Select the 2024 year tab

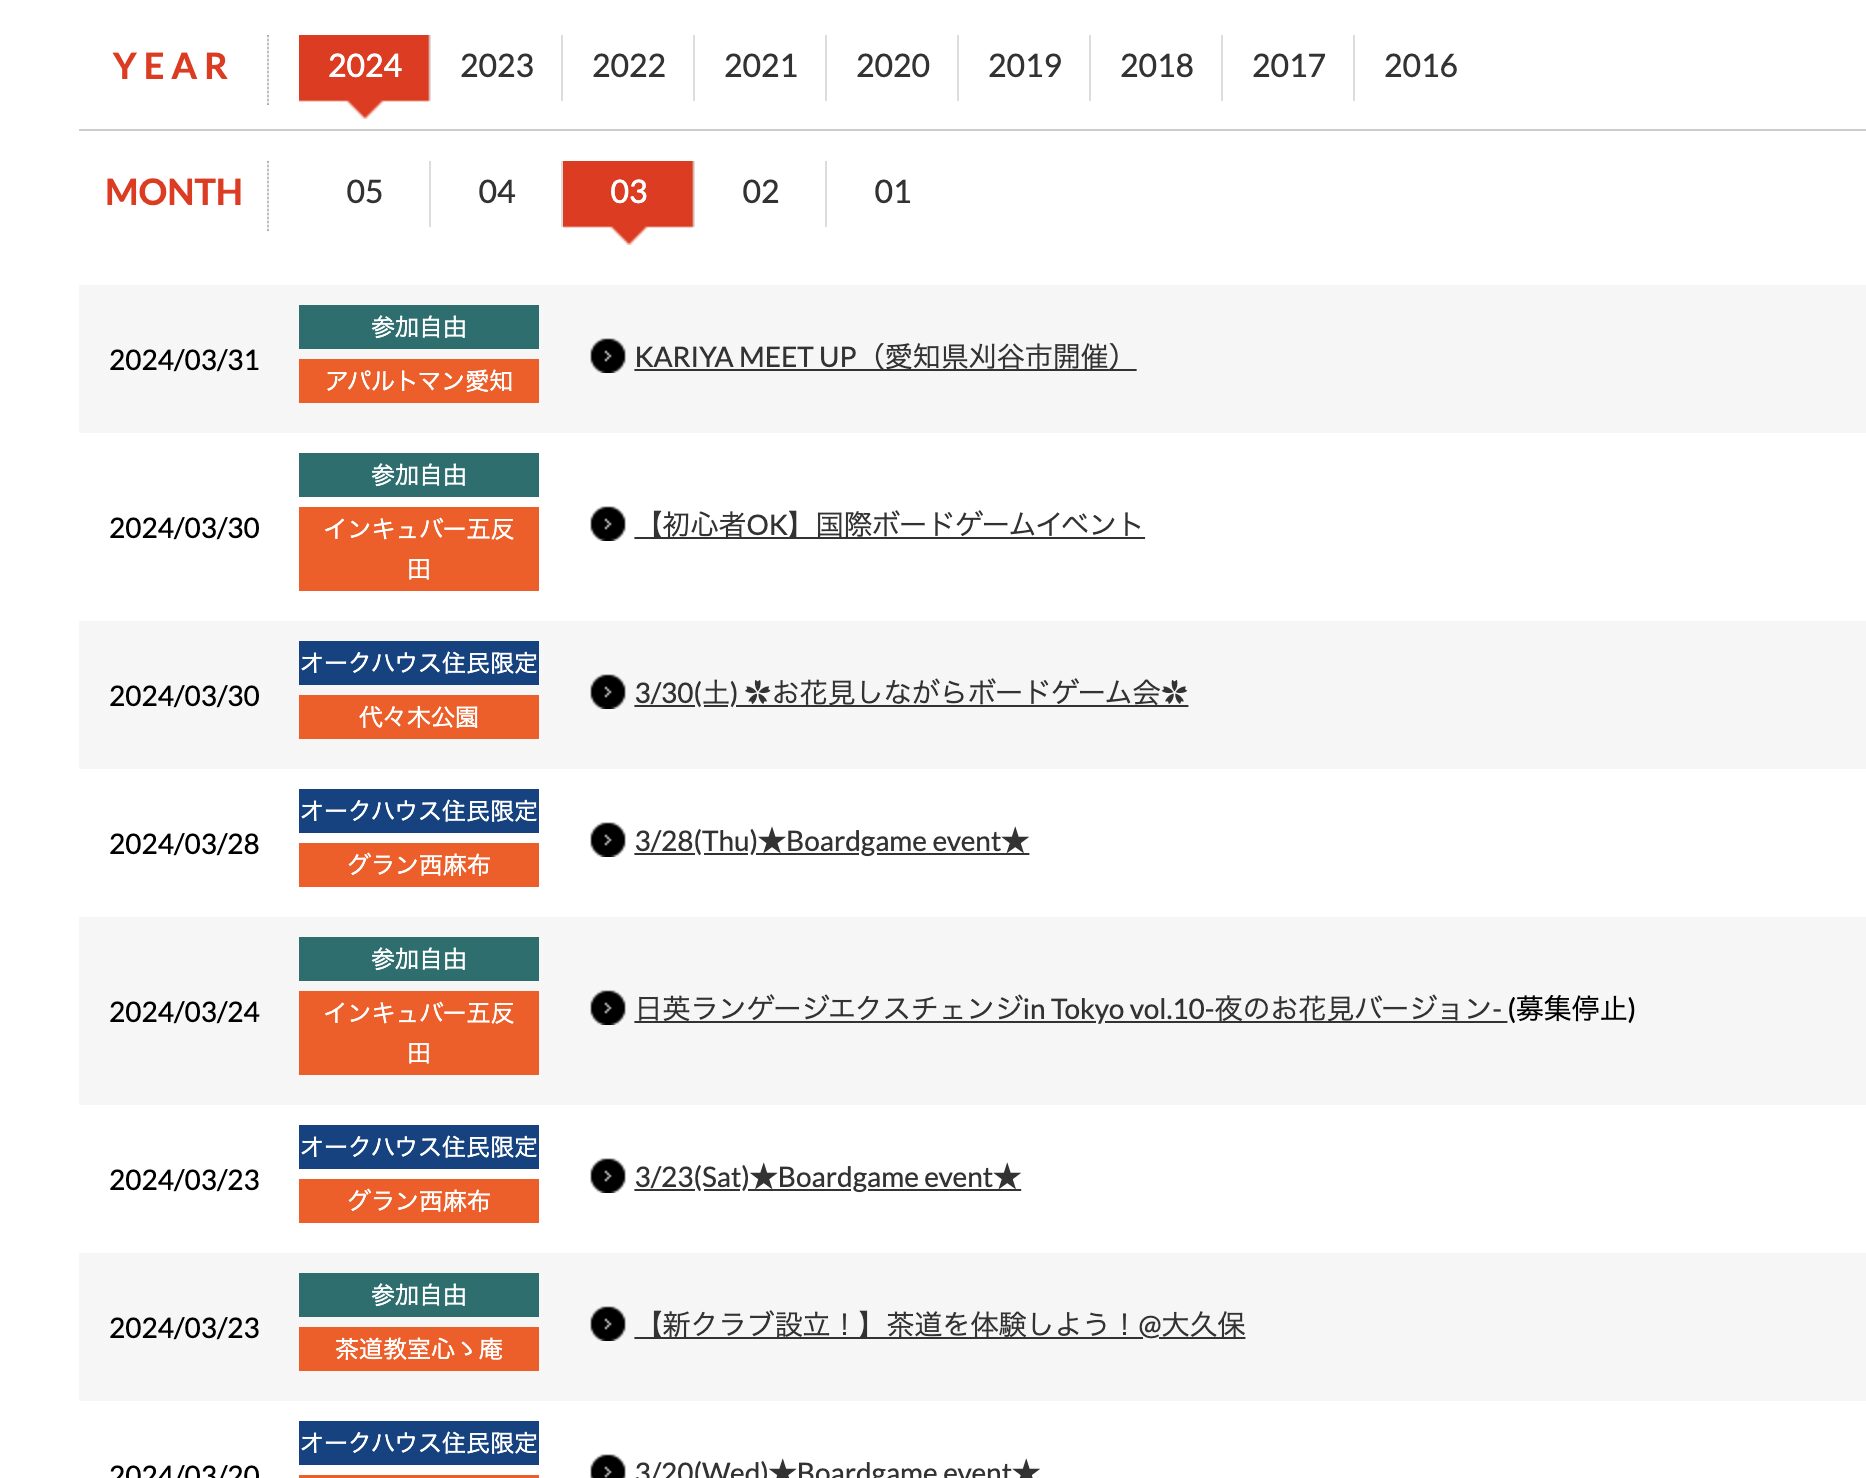pyautogui.click(x=364, y=66)
